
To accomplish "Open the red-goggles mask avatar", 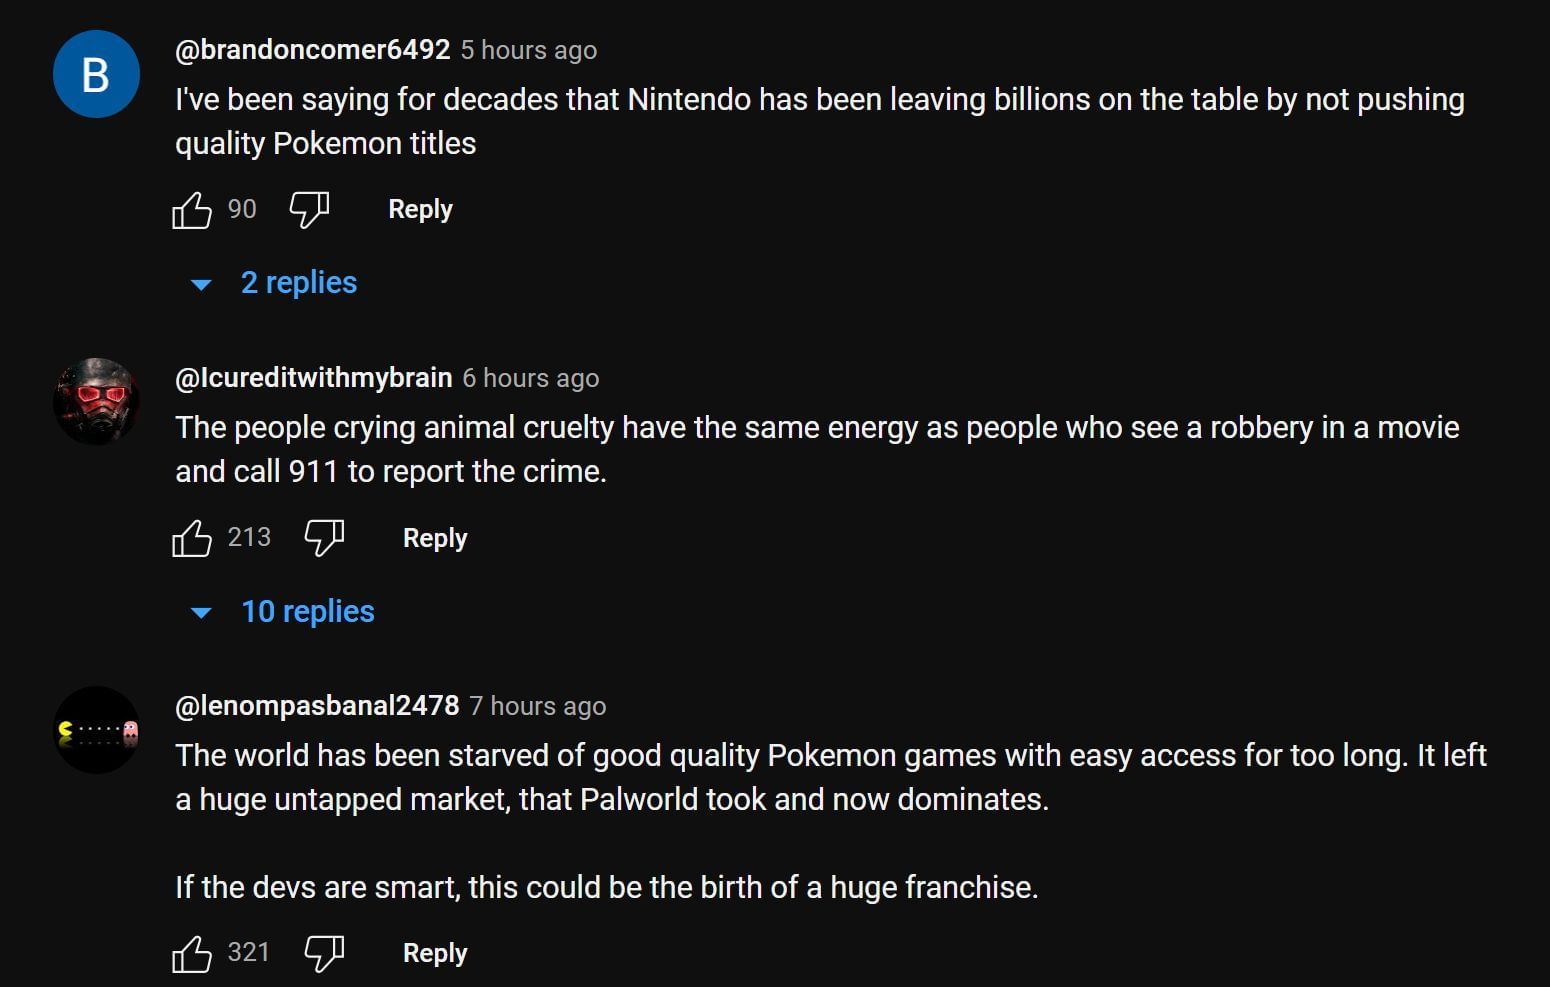I will click(96, 401).
